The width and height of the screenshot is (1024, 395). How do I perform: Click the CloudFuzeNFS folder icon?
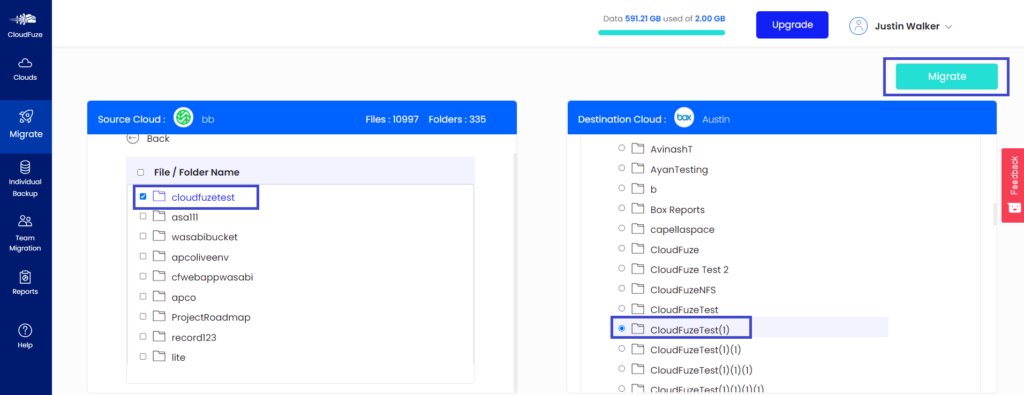pos(637,289)
